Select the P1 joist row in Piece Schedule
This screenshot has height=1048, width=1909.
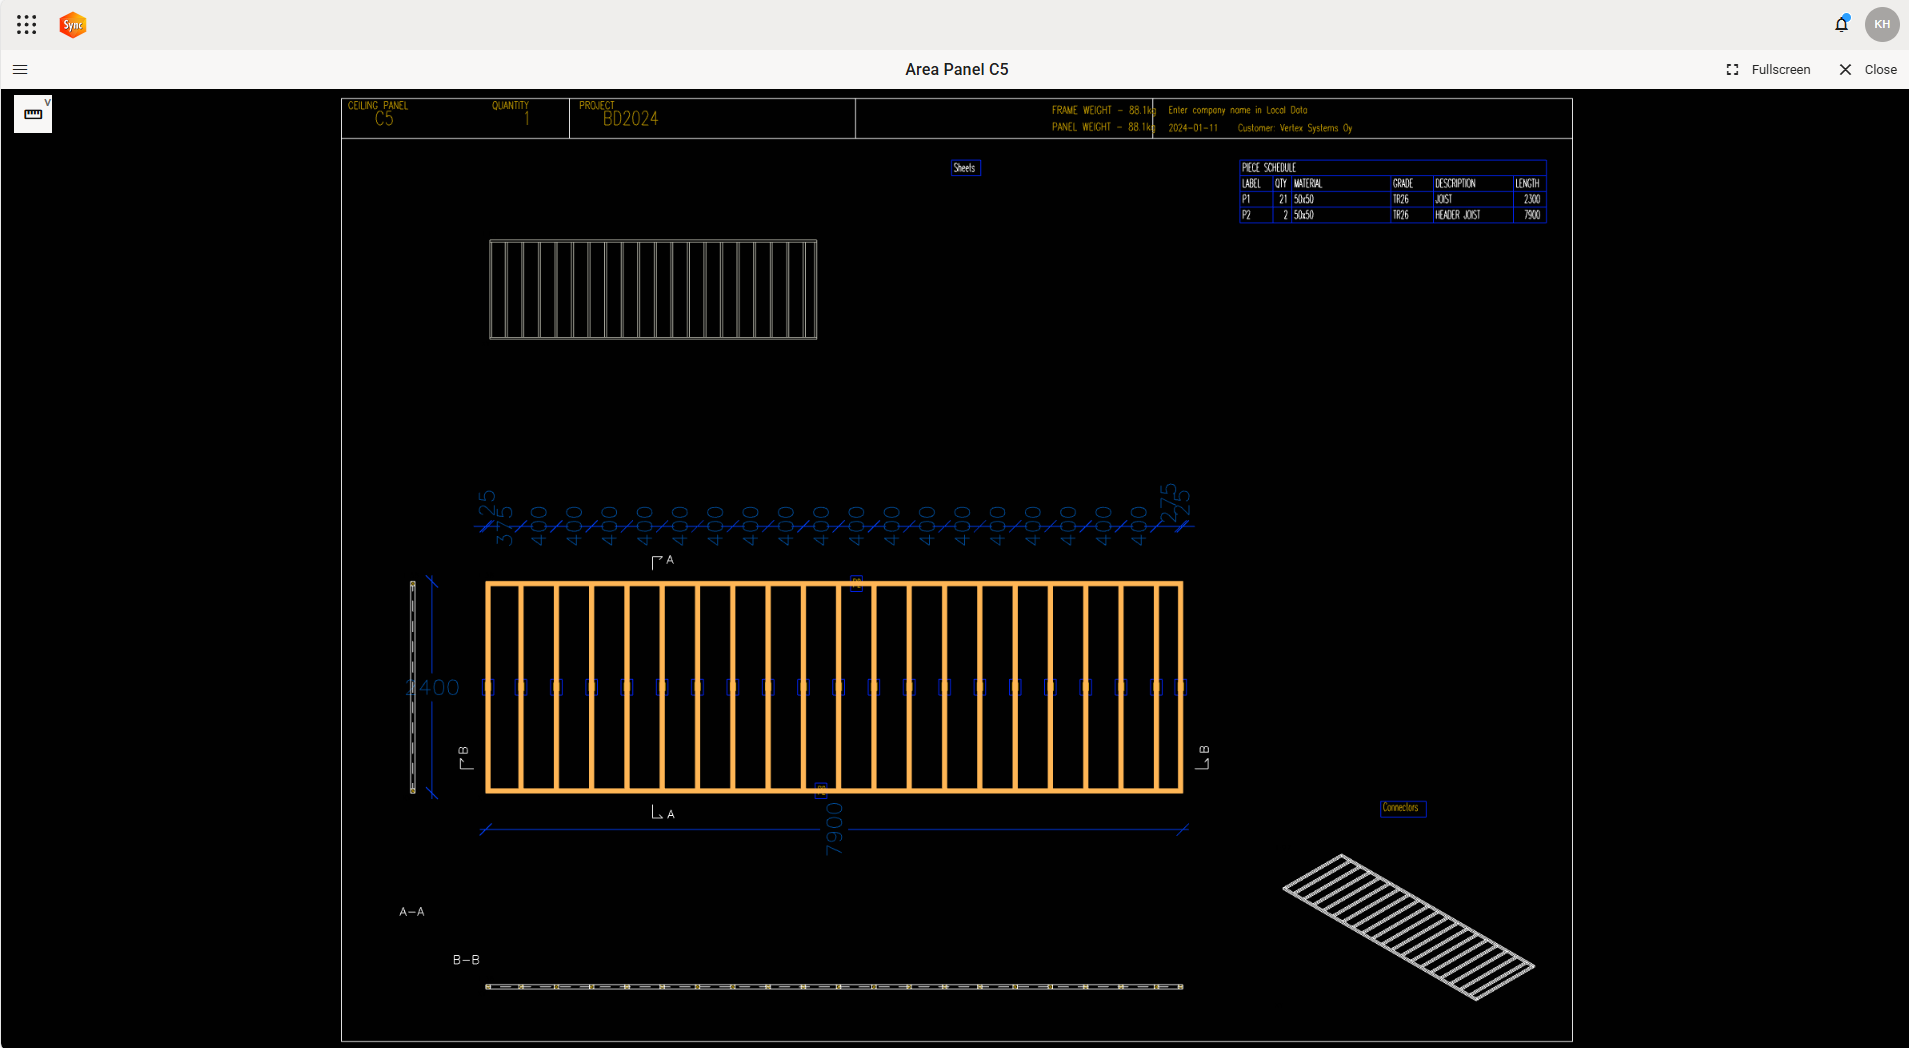(x=1390, y=199)
